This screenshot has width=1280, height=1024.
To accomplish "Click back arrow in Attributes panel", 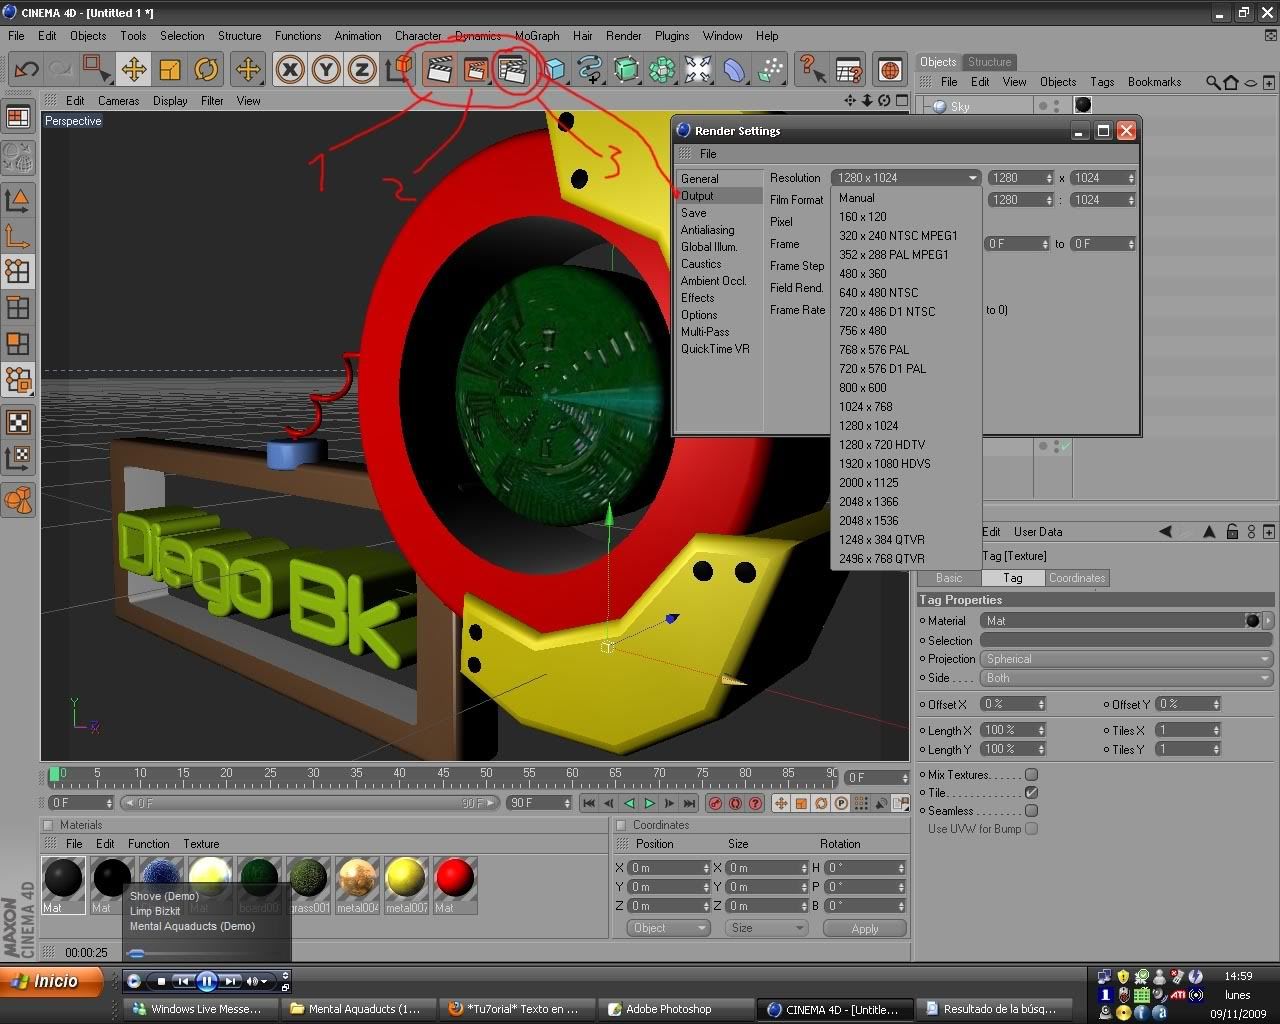I will point(1165,531).
